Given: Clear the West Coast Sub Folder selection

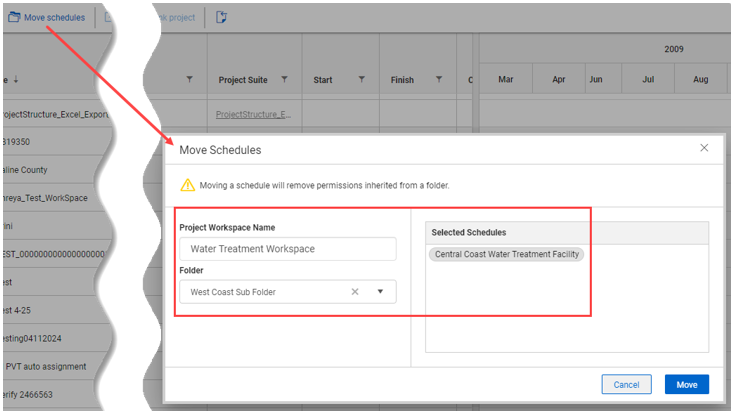Looking at the screenshot, I should pos(354,292).
